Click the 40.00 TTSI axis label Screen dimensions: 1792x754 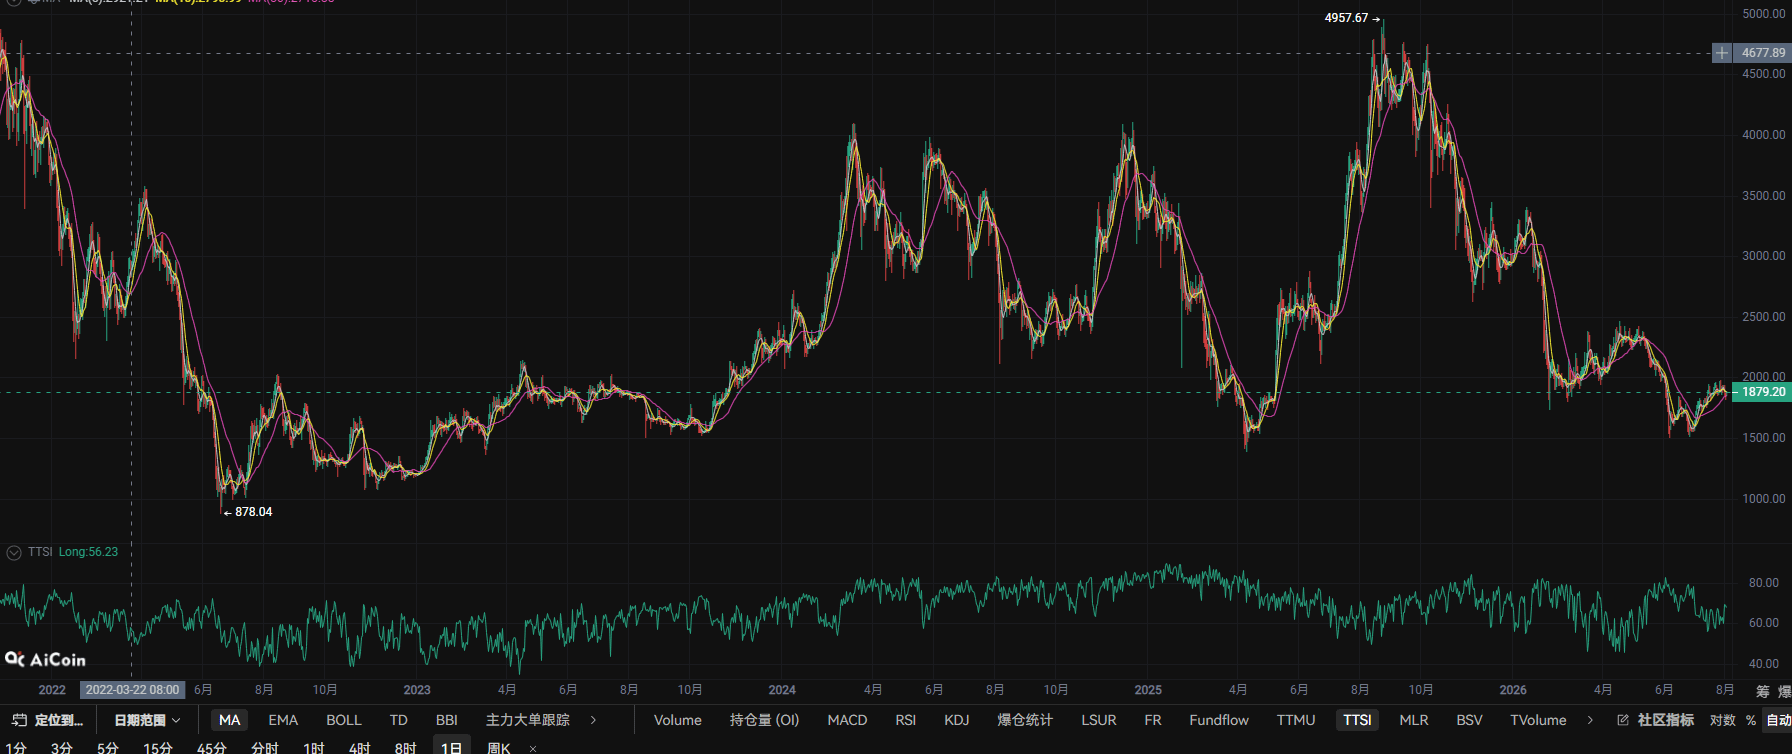[1764, 664]
